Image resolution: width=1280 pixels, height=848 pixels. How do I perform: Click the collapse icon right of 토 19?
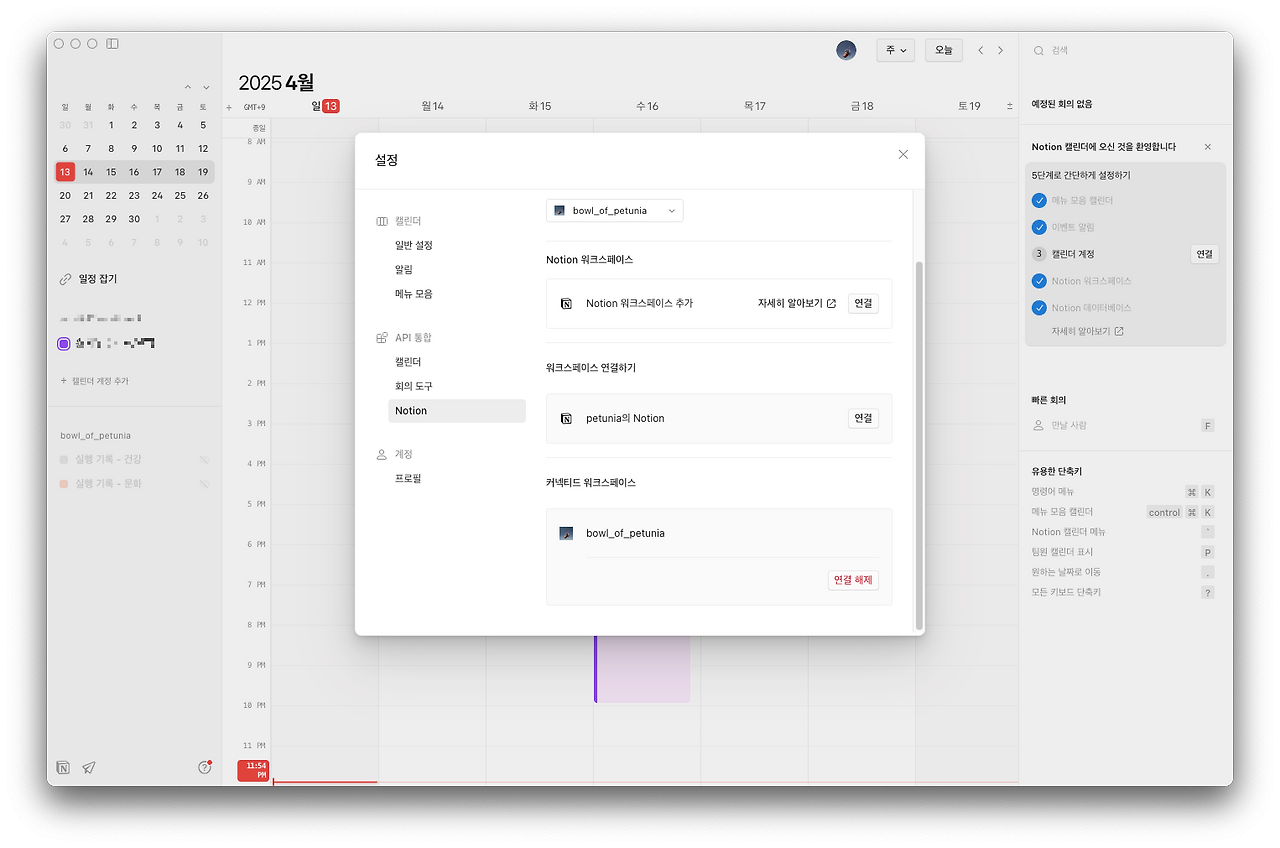1009,106
